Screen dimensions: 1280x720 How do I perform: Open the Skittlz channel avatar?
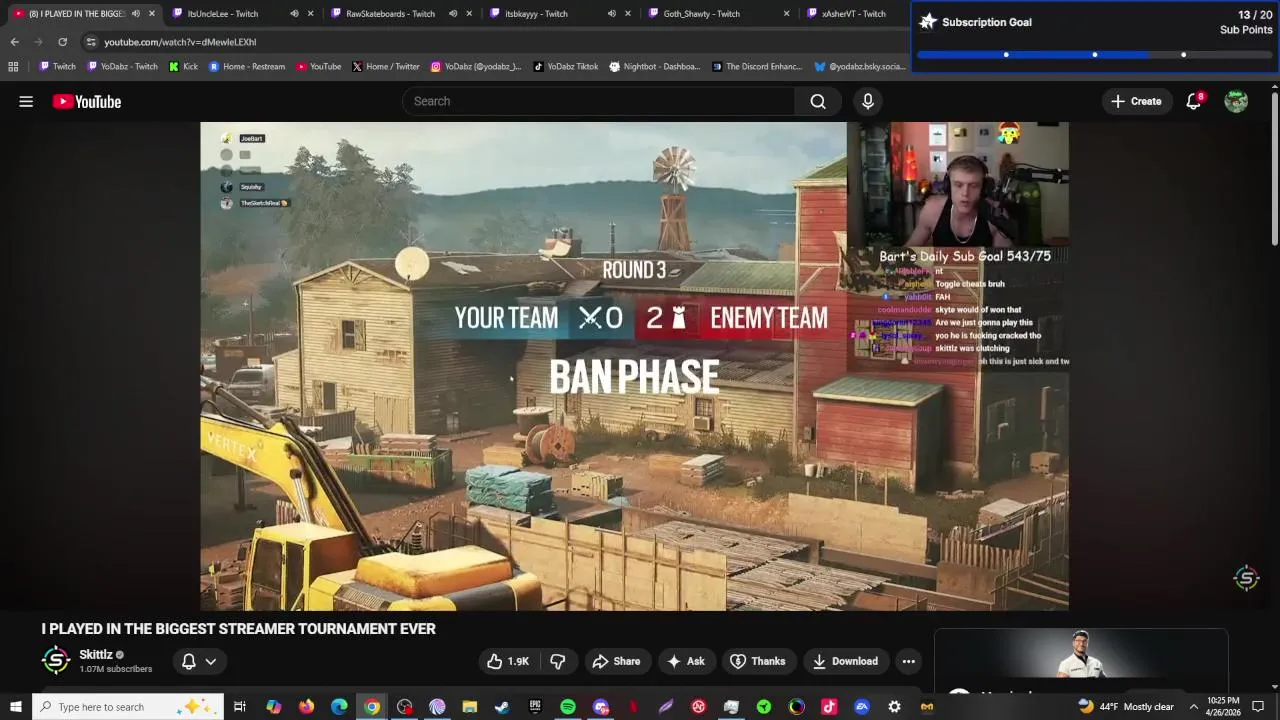click(x=56, y=660)
